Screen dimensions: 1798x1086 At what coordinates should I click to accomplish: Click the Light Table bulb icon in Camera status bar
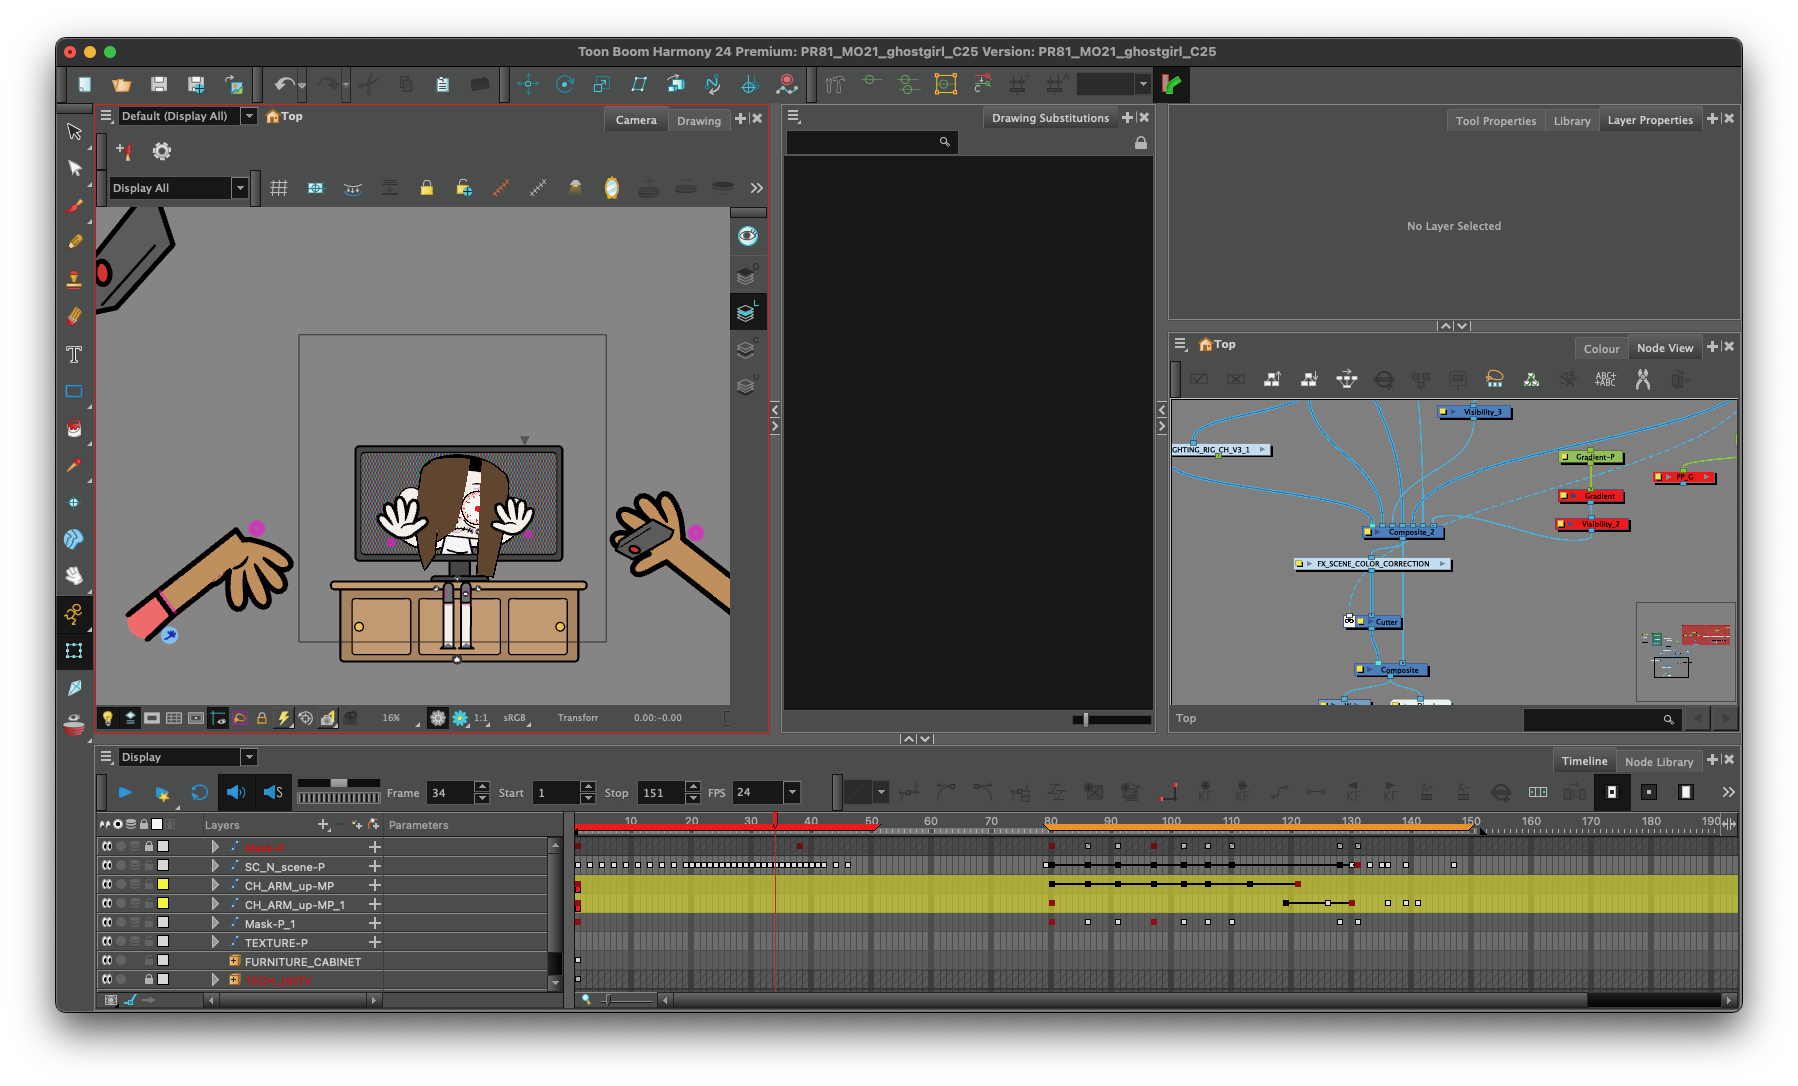tap(108, 718)
